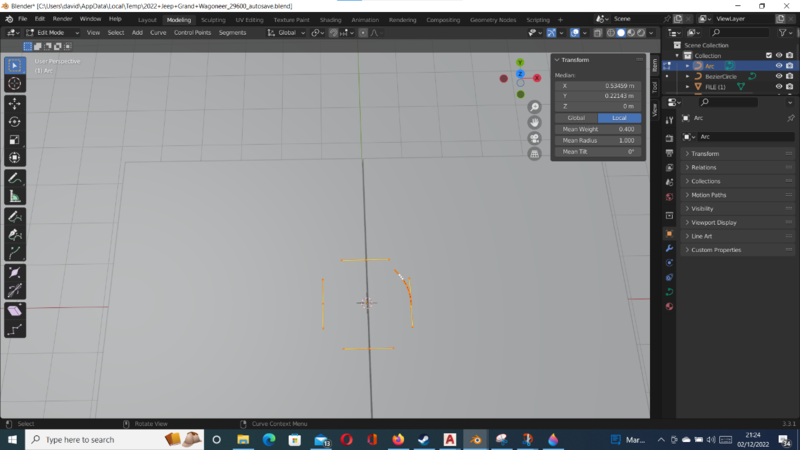Viewport: 800px width, 450px height.
Task: Switch to orthographic grid view icon
Action: [535, 154]
